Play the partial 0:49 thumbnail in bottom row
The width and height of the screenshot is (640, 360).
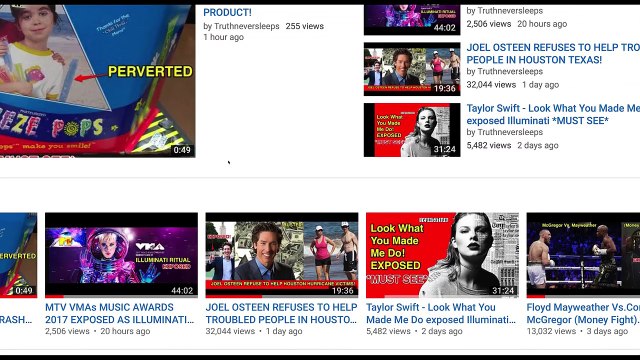click(x=18, y=255)
